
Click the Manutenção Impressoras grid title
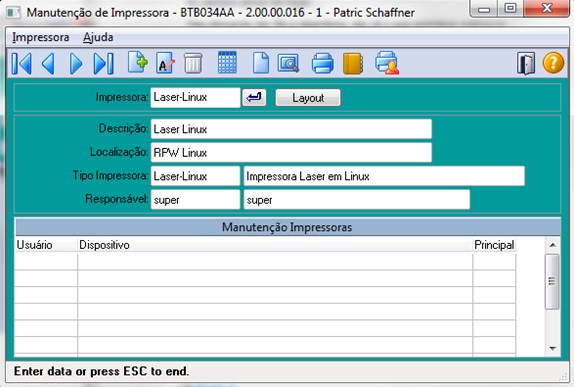pyautogui.click(x=287, y=227)
